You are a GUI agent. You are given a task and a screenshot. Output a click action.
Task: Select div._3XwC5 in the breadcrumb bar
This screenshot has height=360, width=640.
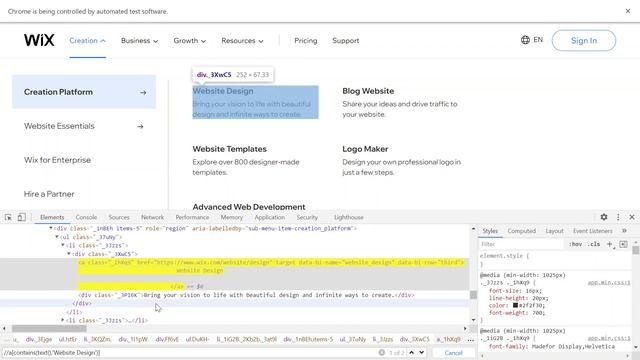coord(415,339)
